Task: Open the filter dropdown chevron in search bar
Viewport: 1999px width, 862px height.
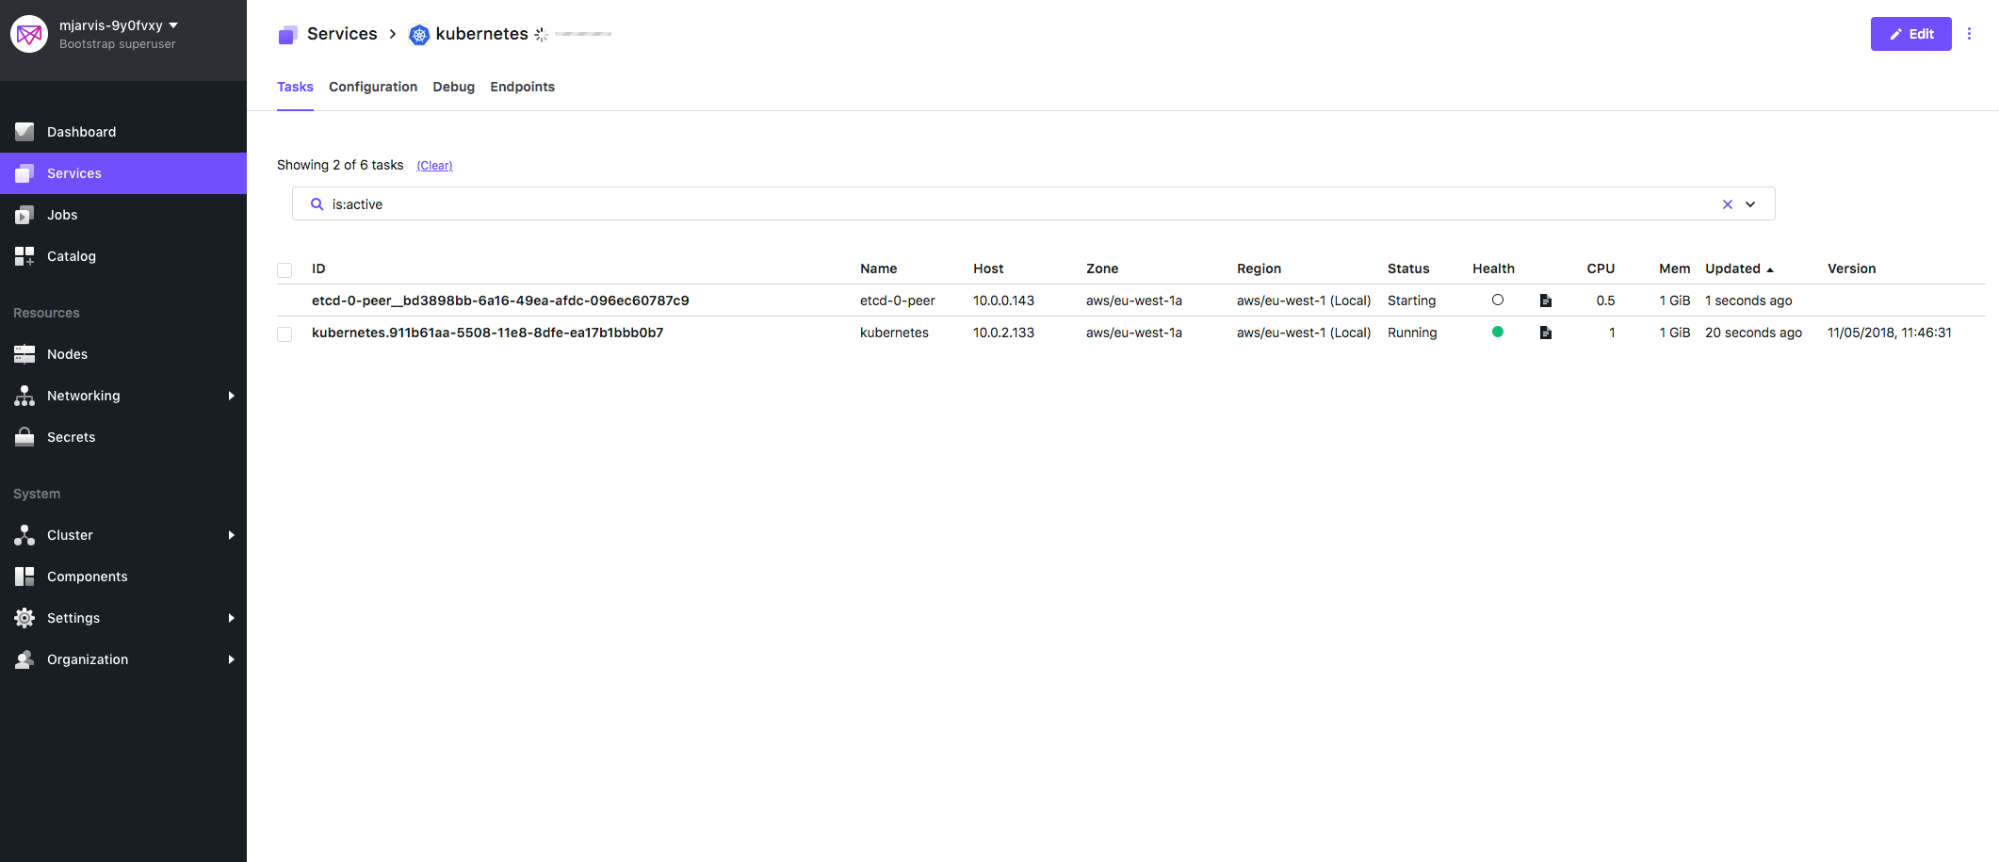Action: coord(1750,204)
